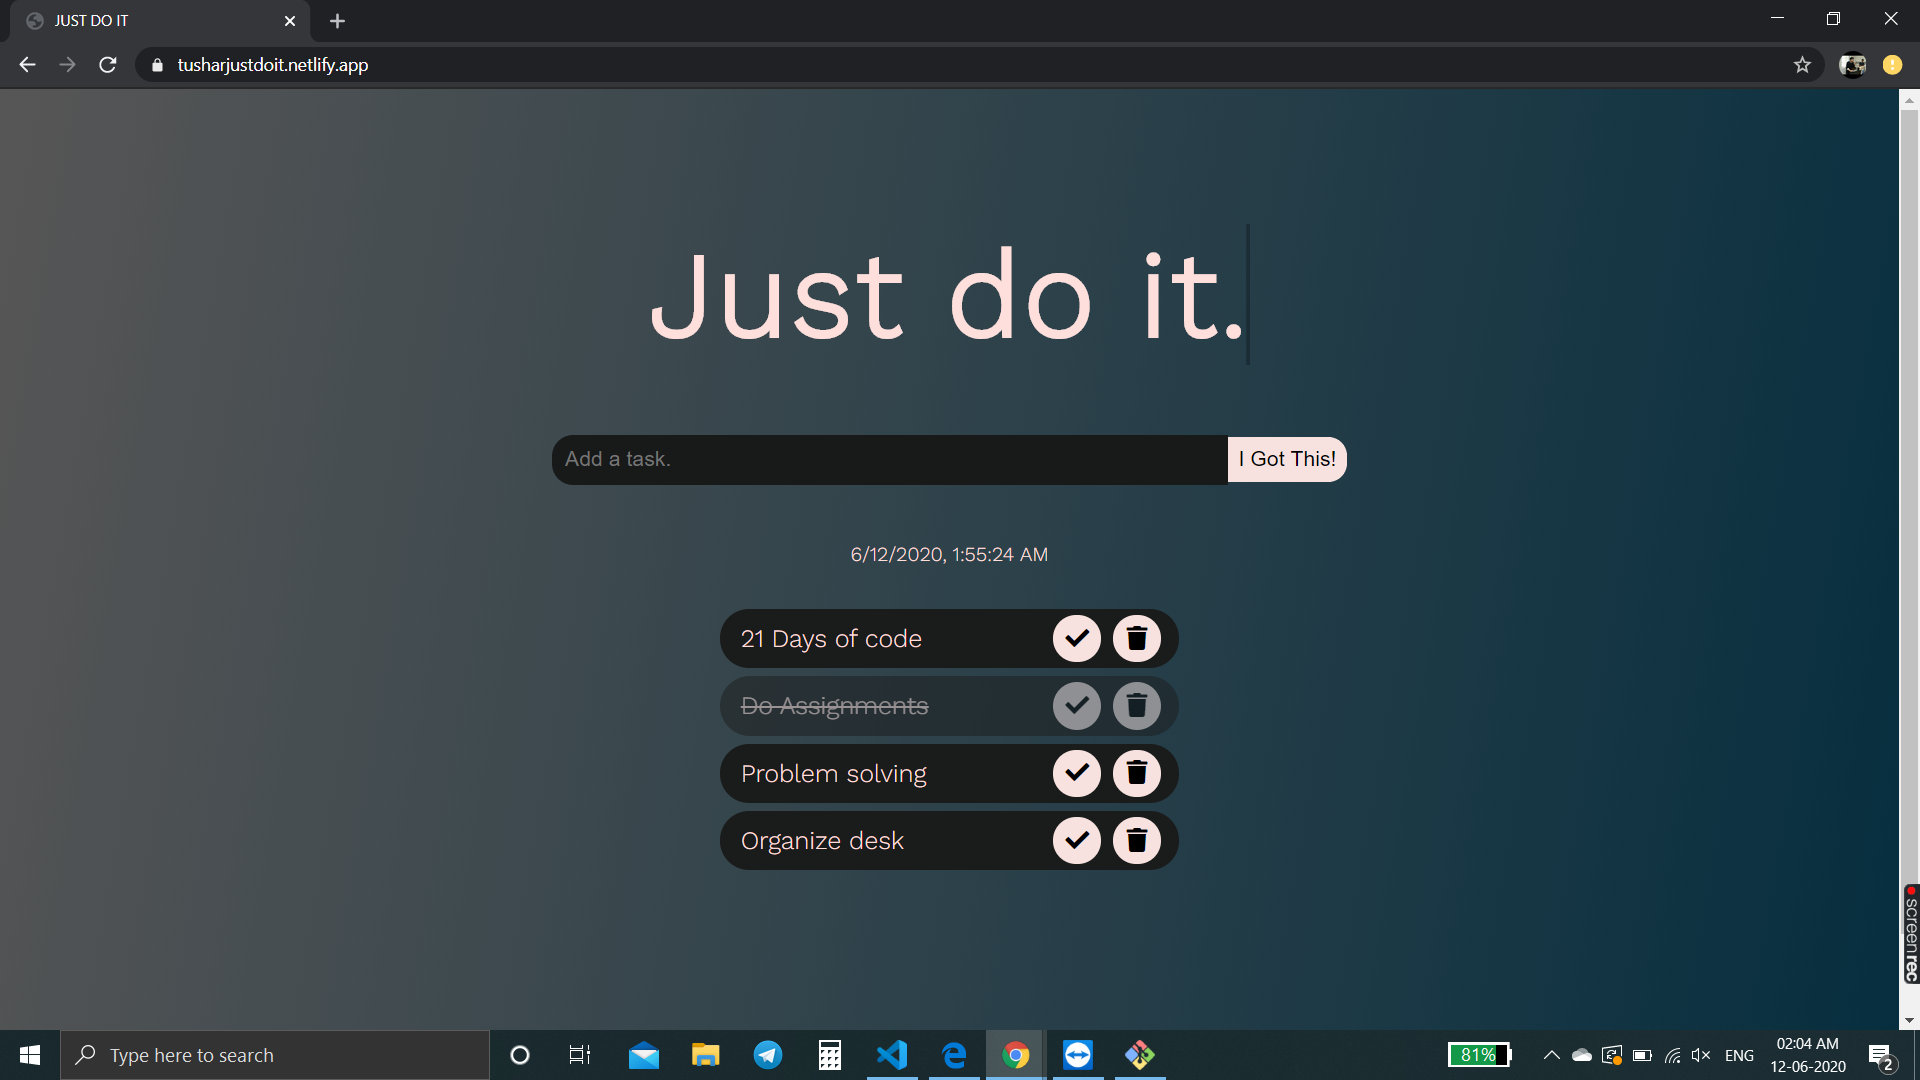Delete the 'Problem solving' task
1920x1080 pixels.
click(x=1137, y=773)
